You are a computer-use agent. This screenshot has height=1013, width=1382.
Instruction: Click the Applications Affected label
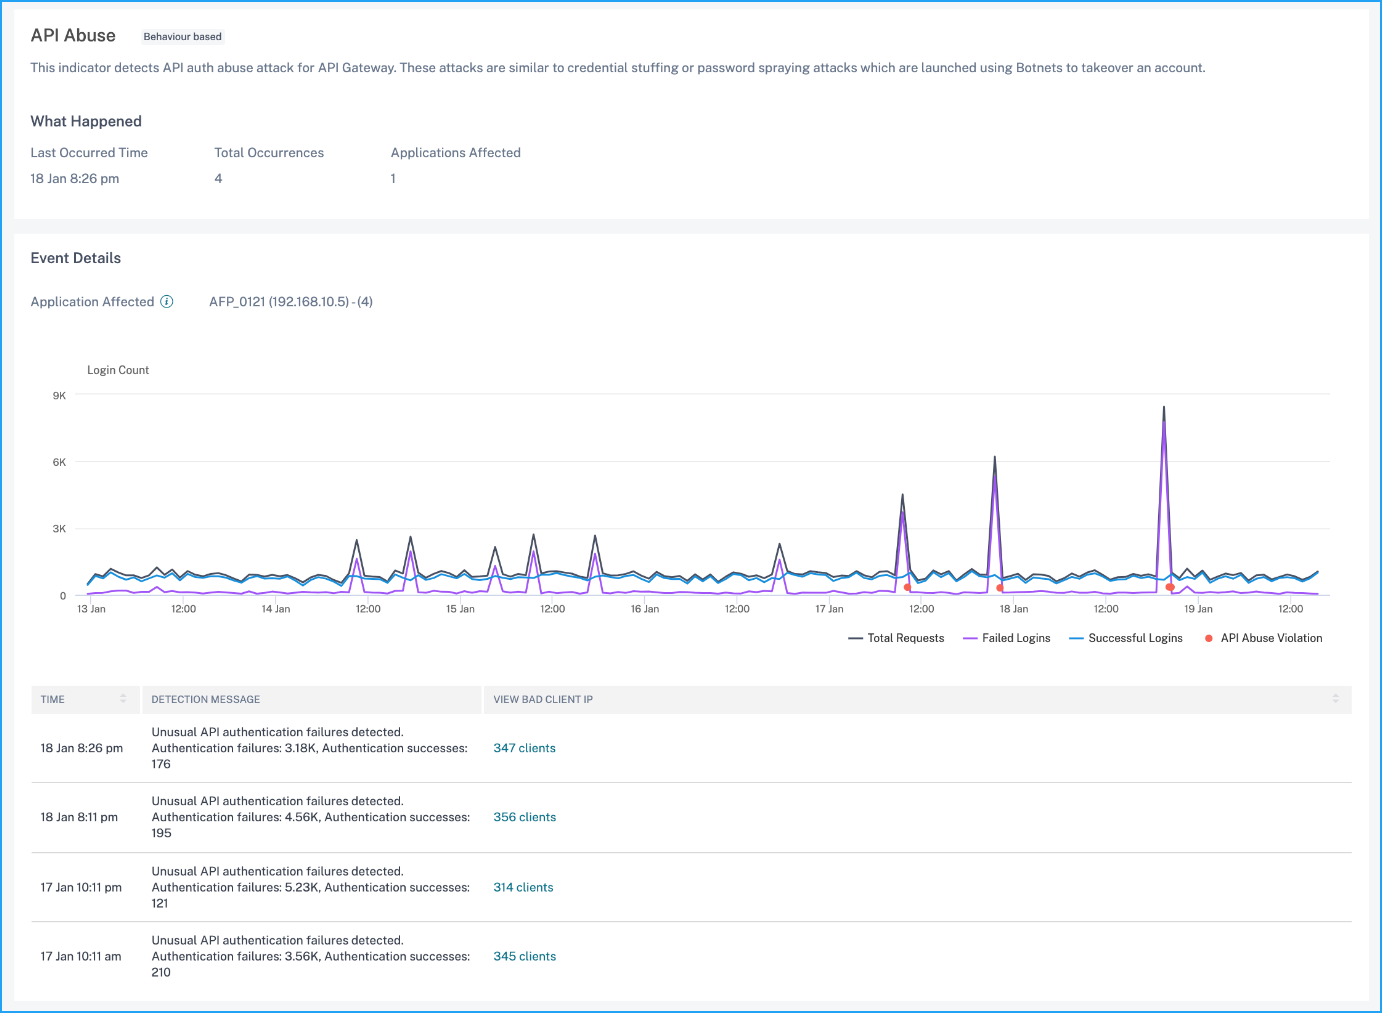(456, 153)
